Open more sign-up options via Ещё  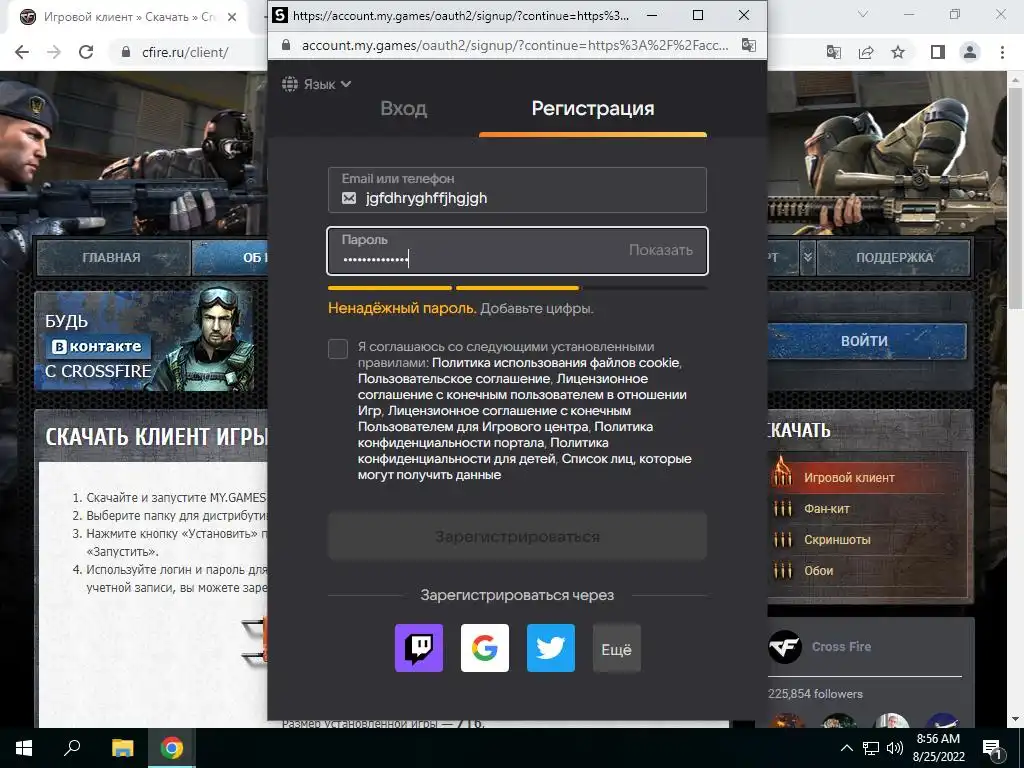coord(616,648)
